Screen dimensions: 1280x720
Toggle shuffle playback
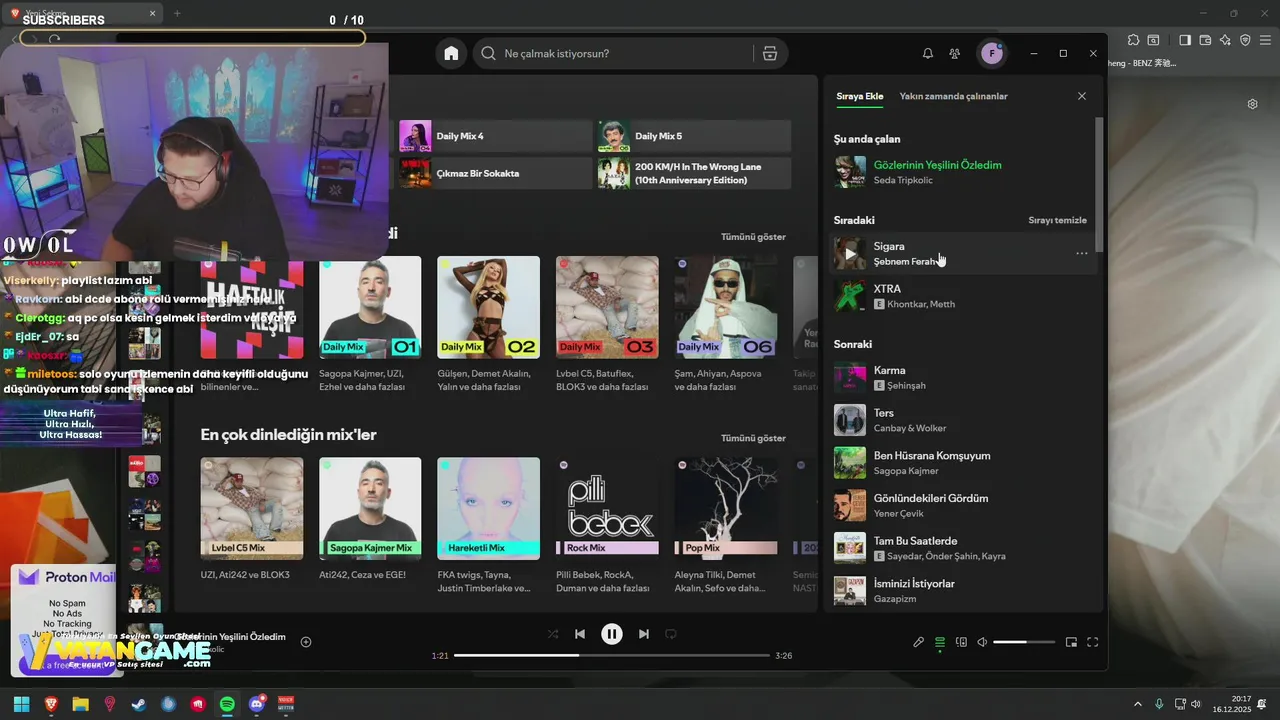(553, 634)
